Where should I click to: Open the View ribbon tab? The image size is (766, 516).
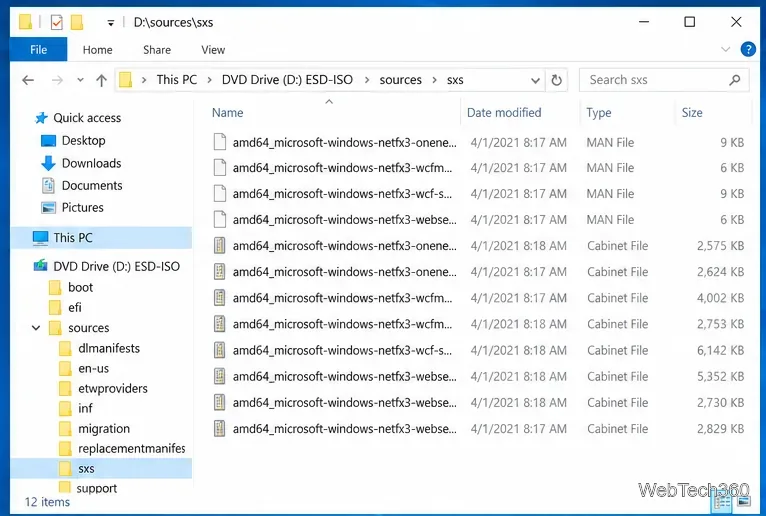pyautogui.click(x=213, y=50)
